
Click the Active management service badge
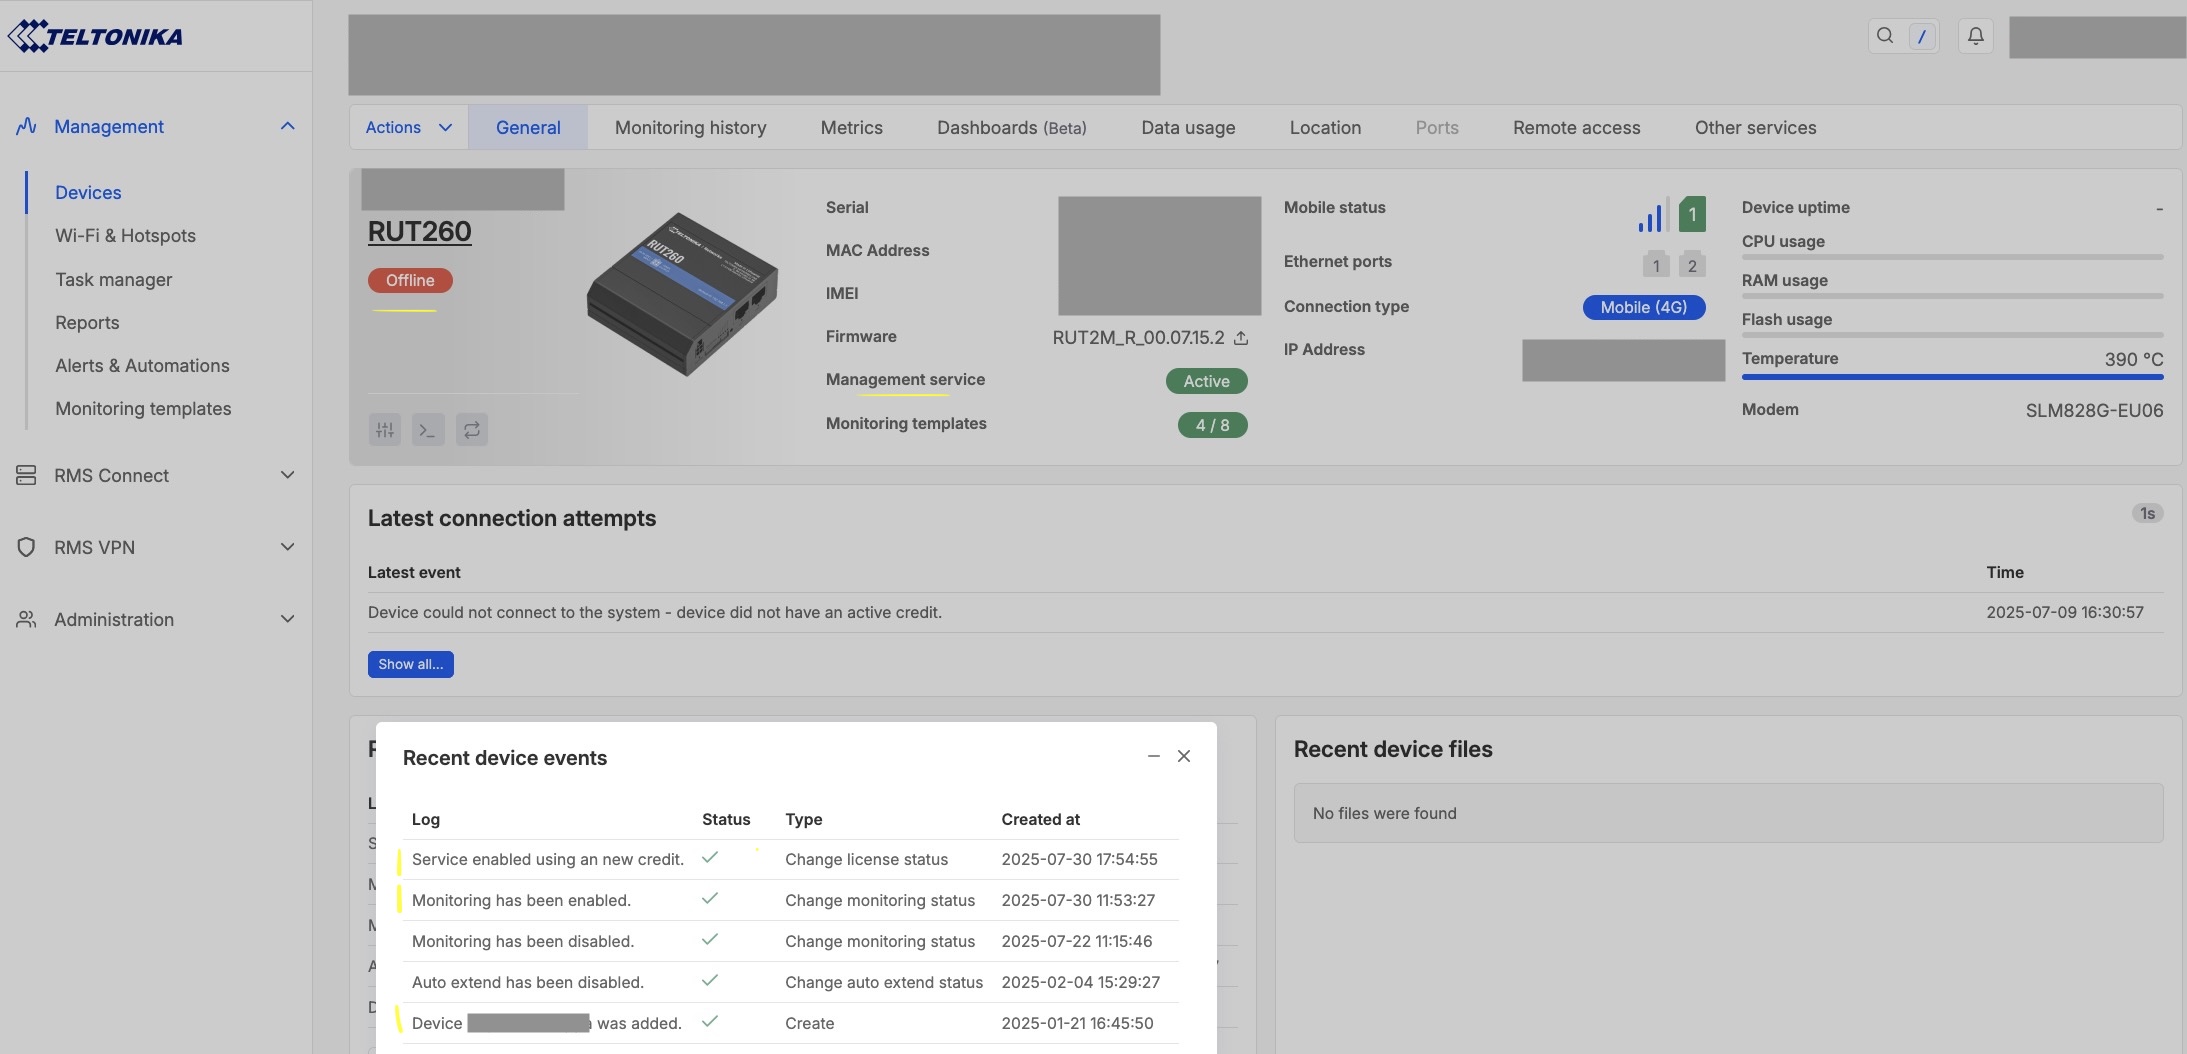(x=1207, y=381)
